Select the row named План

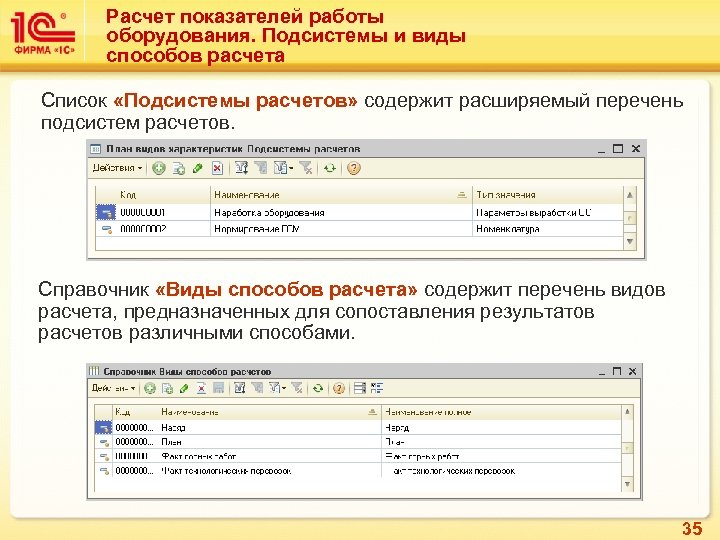pyautogui.click(x=358, y=442)
